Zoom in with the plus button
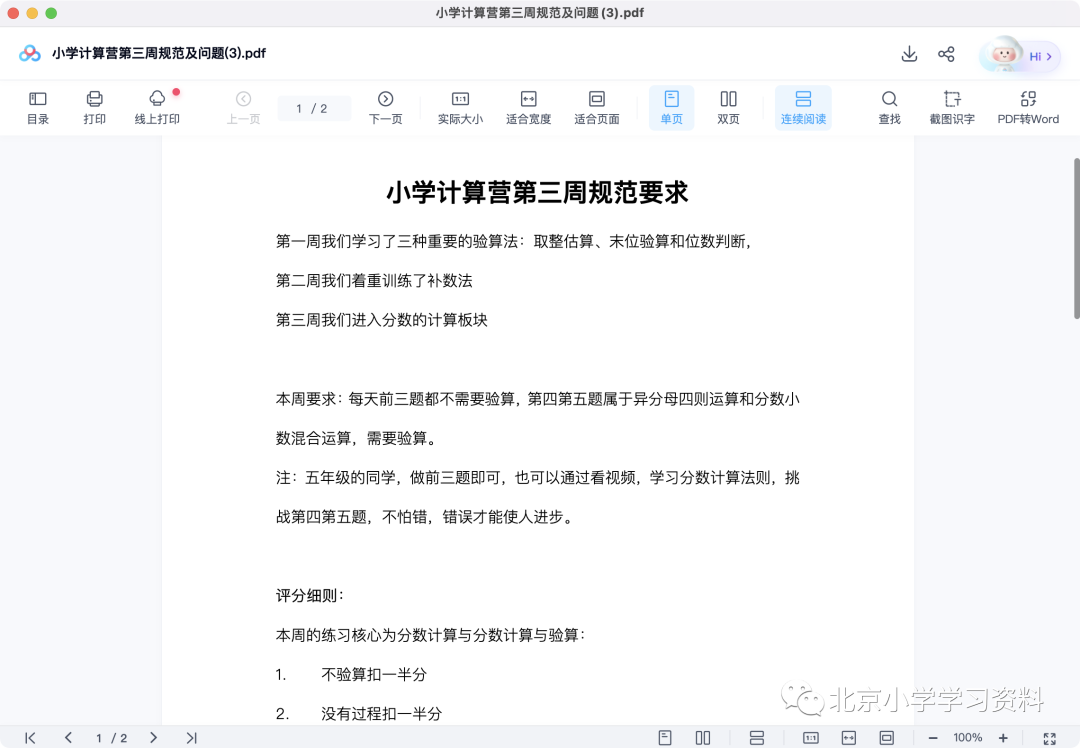1080x748 pixels. [x=1003, y=738]
